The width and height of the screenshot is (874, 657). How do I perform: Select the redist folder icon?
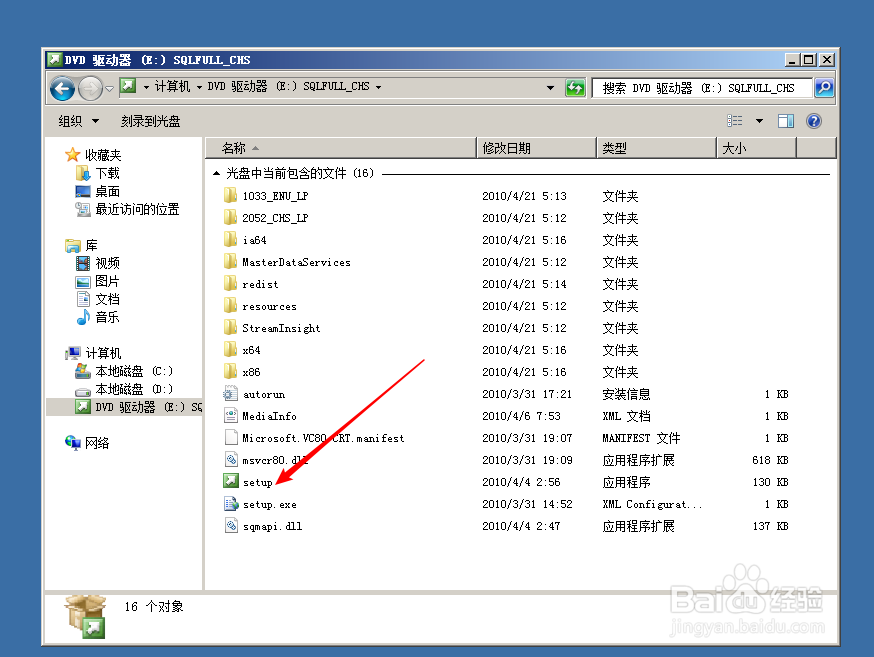230,284
